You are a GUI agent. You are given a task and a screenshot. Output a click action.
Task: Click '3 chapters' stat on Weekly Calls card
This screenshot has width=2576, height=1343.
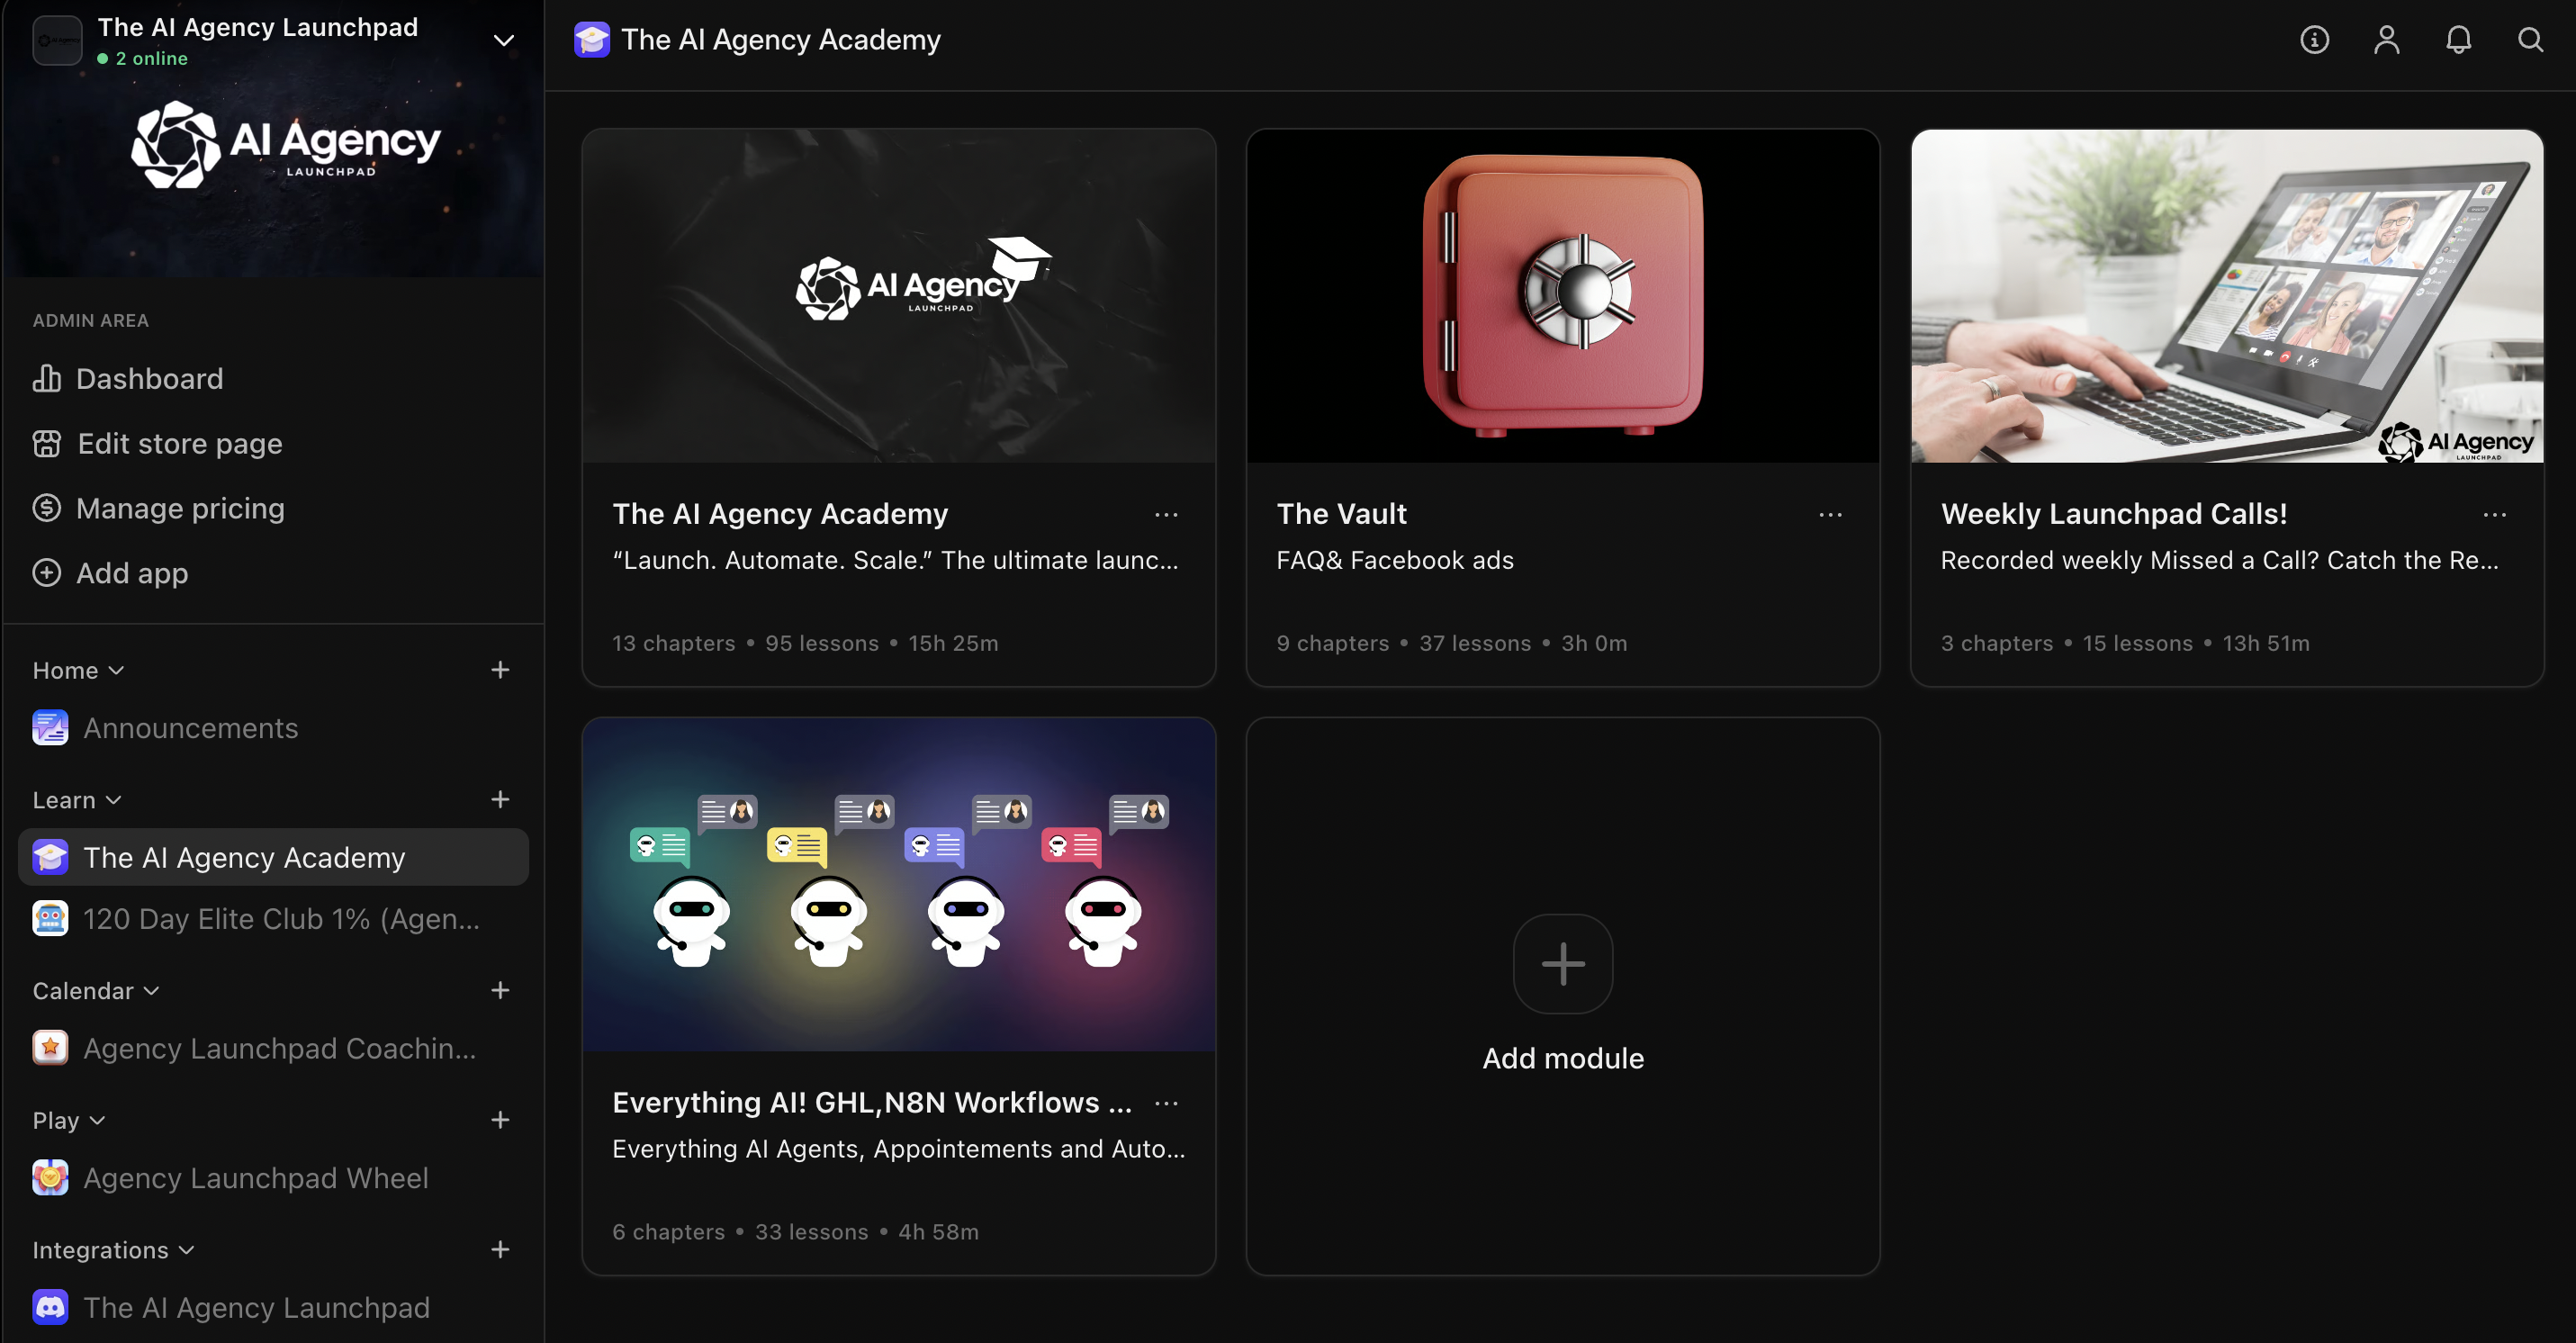(x=1996, y=643)
